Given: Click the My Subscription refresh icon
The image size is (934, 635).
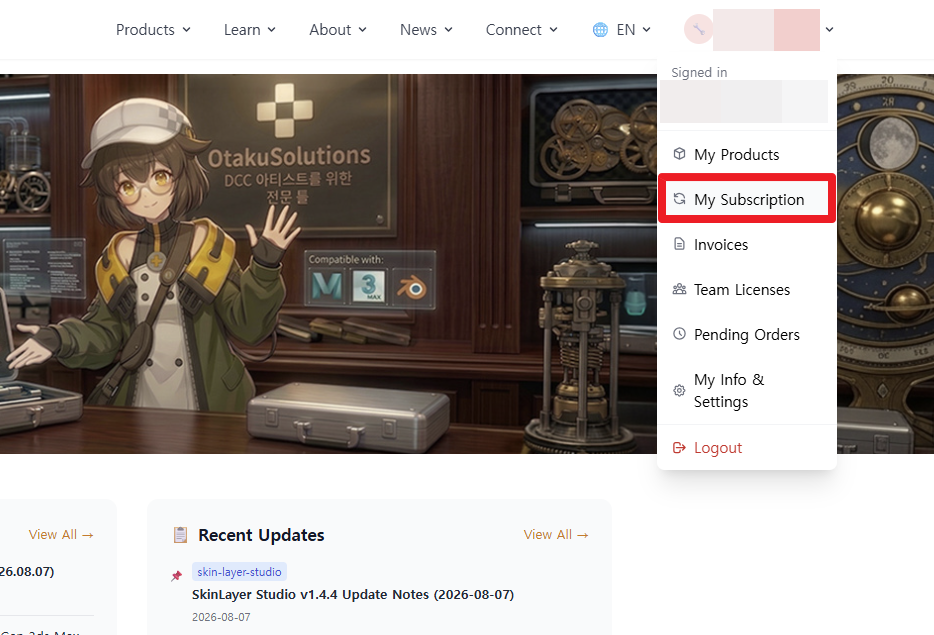Looking at the screenshot, I should point(679,199).
